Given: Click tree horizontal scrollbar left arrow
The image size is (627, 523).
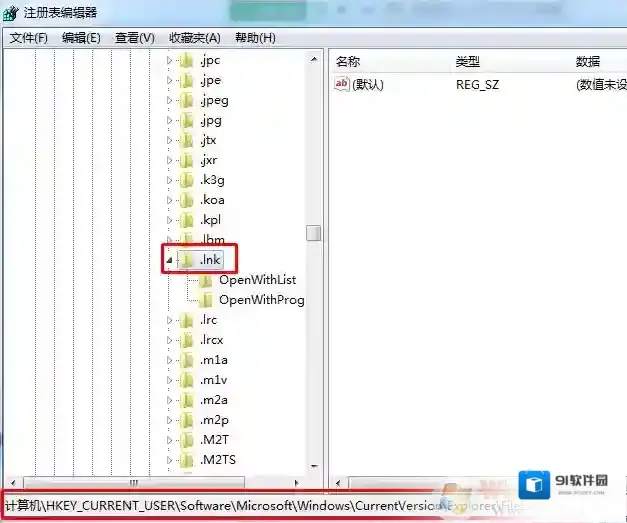Looking at the screenshot, I should pyautogui.click(x=13, y=483).
